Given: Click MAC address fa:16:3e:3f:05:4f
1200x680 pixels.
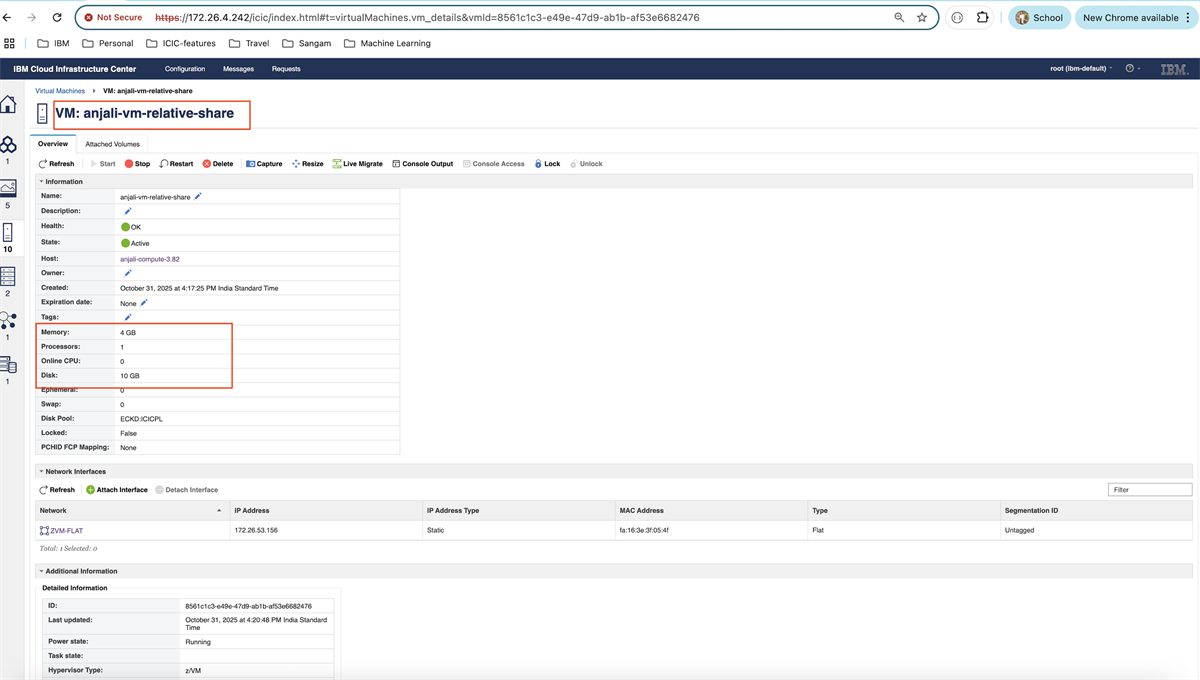Looking at the screenshot, I should pyautogui.click(x=644, y=531).
